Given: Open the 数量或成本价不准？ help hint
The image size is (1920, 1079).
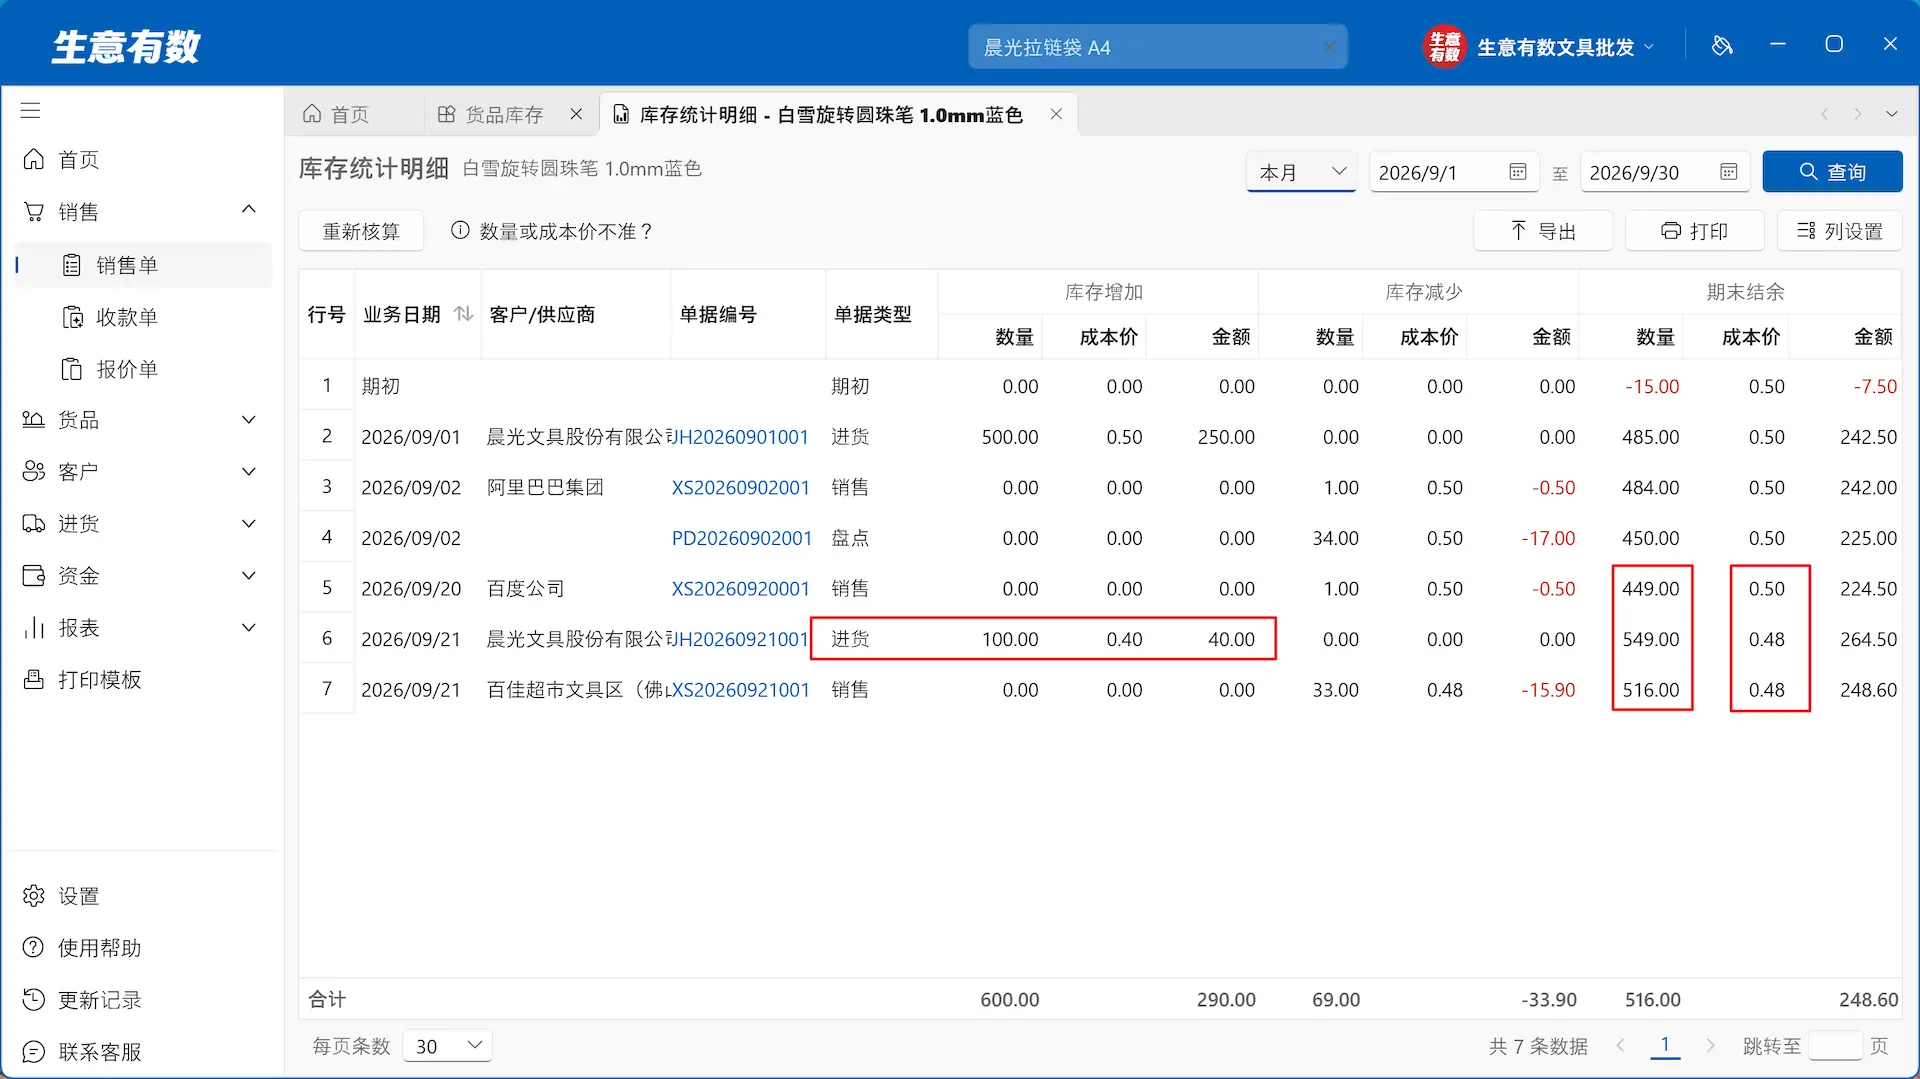Looking at the screenshot, I should pyautogui.click(x=552, y=231).
